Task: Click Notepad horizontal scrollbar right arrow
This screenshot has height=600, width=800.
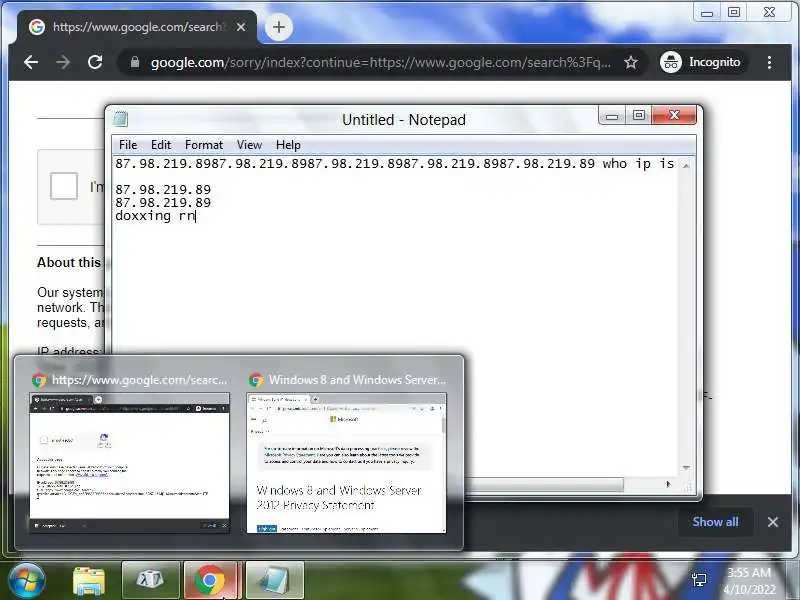Action: (x=668, y=484)
